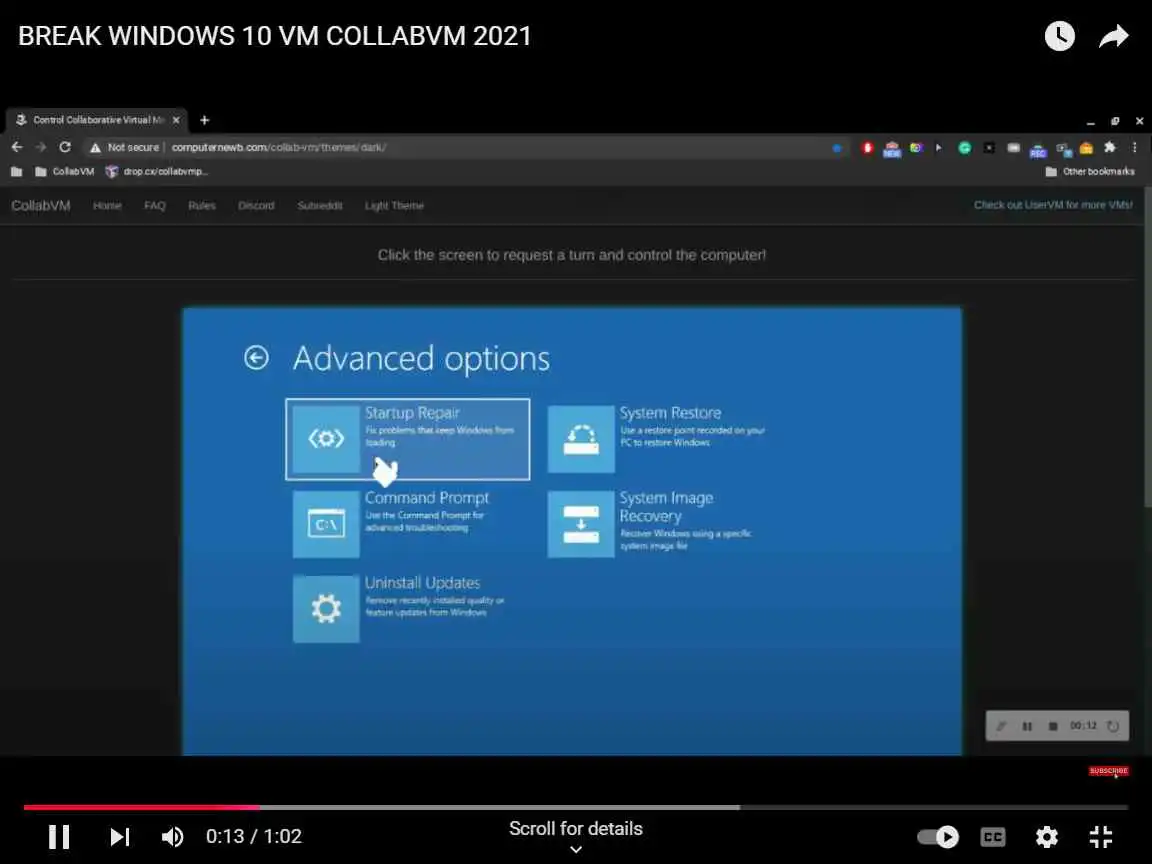Select Startup Repair tile icon
The height and width of the screenshot is (864, 1152).
point(326,439)
